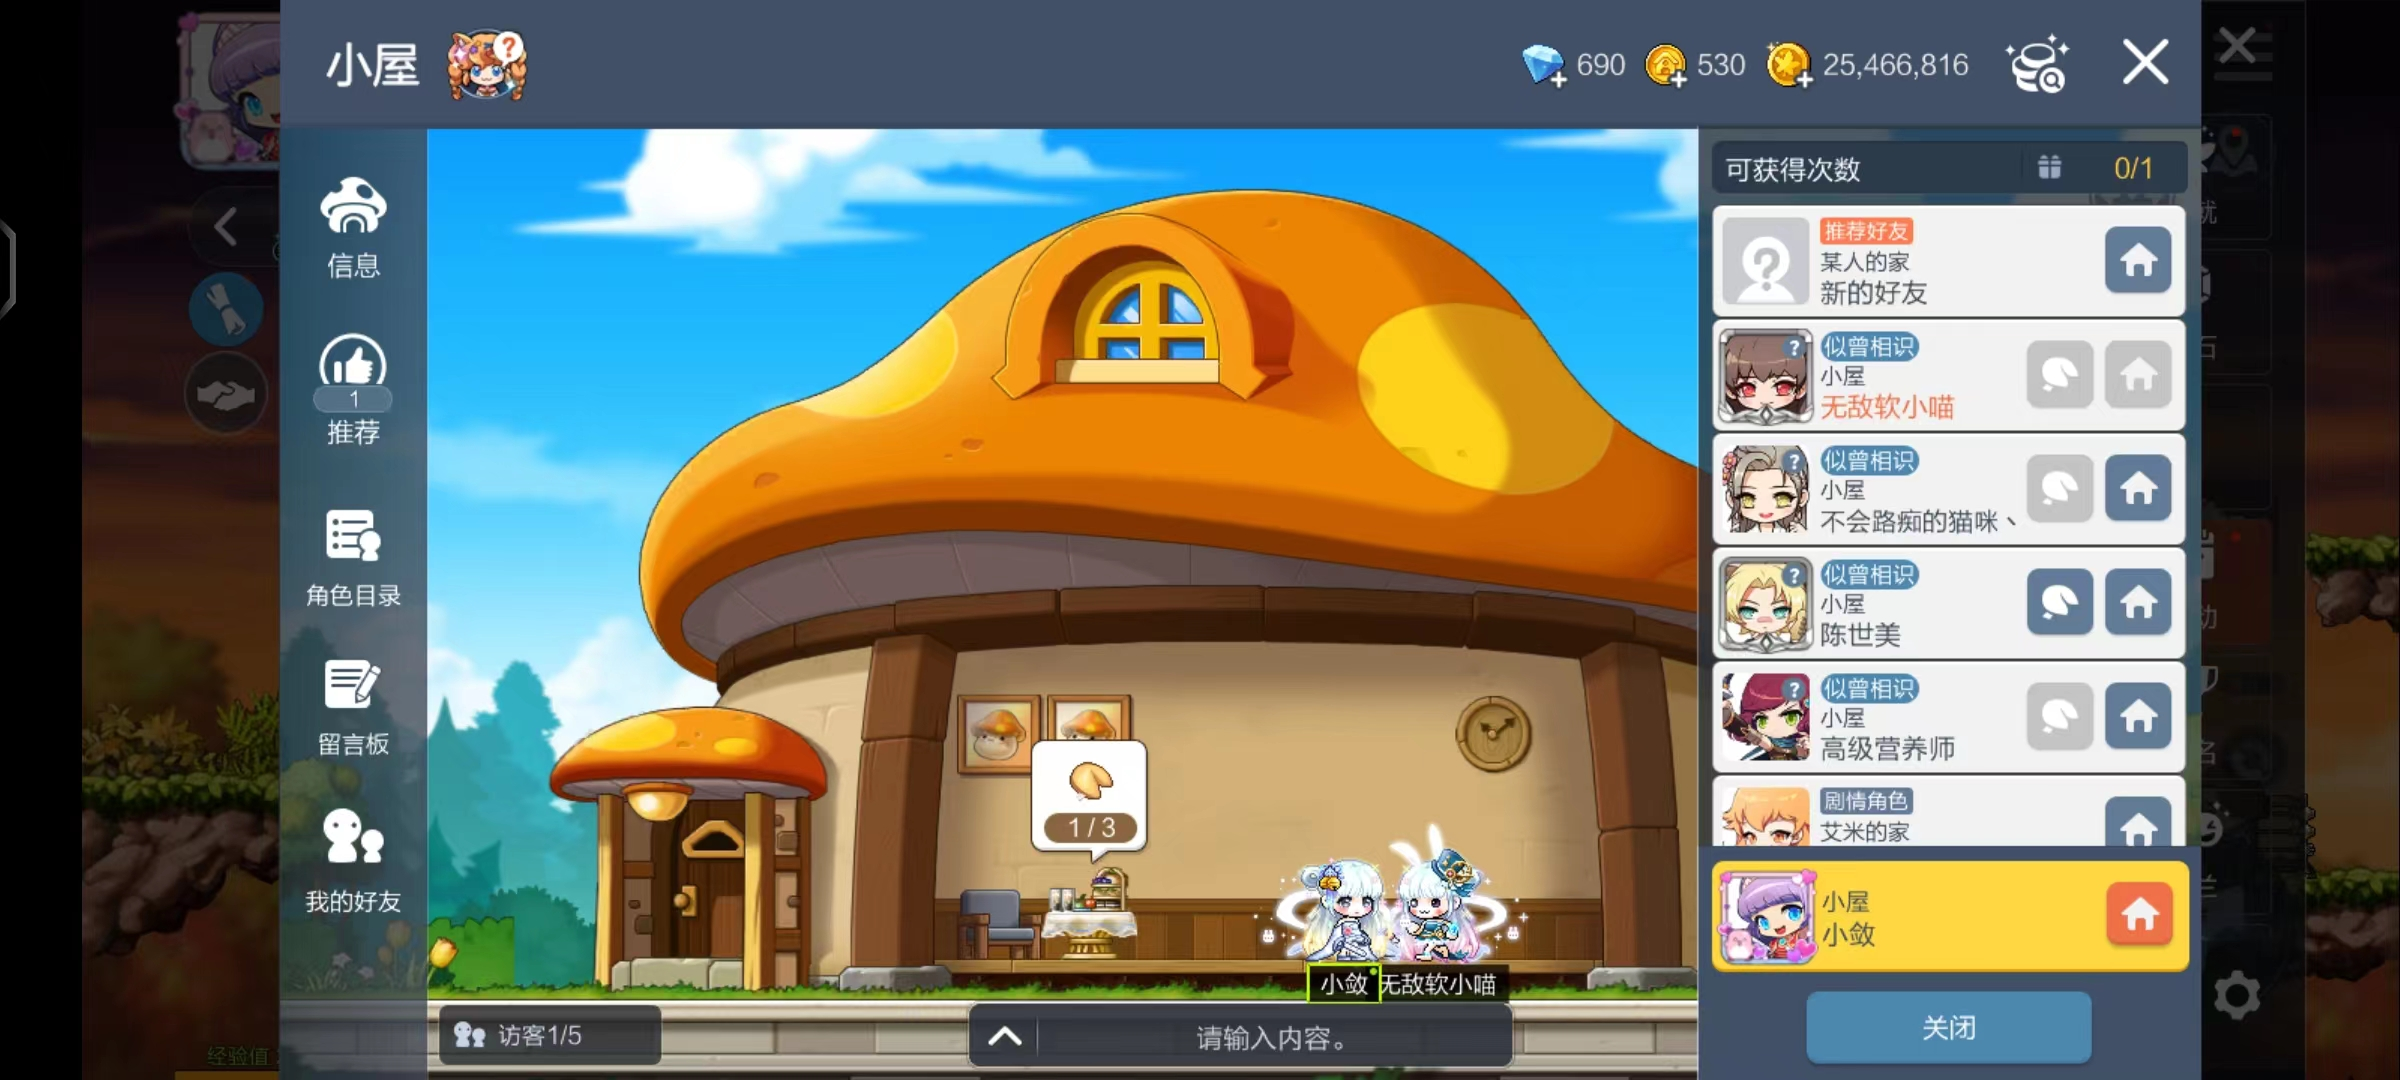Visit 陈世美's house with home icon
This screenshot has height=1080, width=2400.
click(x=2137, y=603)
